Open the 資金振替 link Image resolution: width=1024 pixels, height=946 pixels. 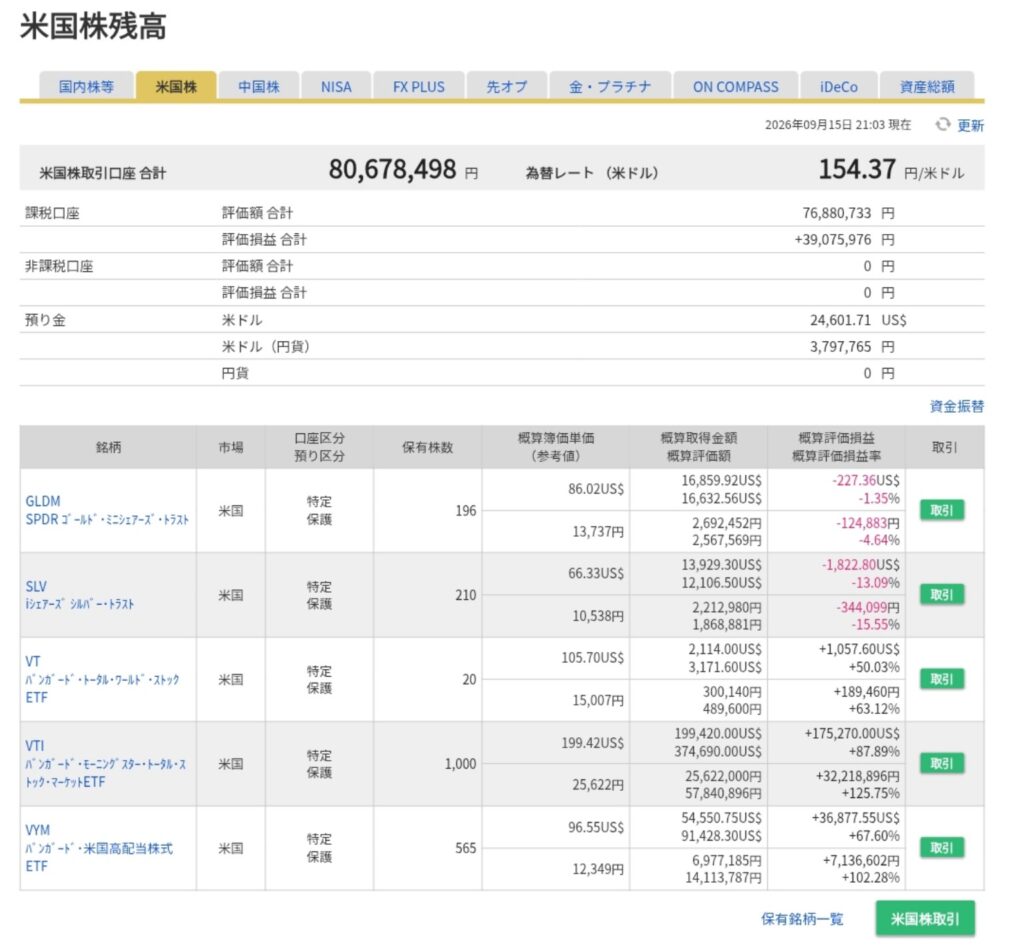957,406
